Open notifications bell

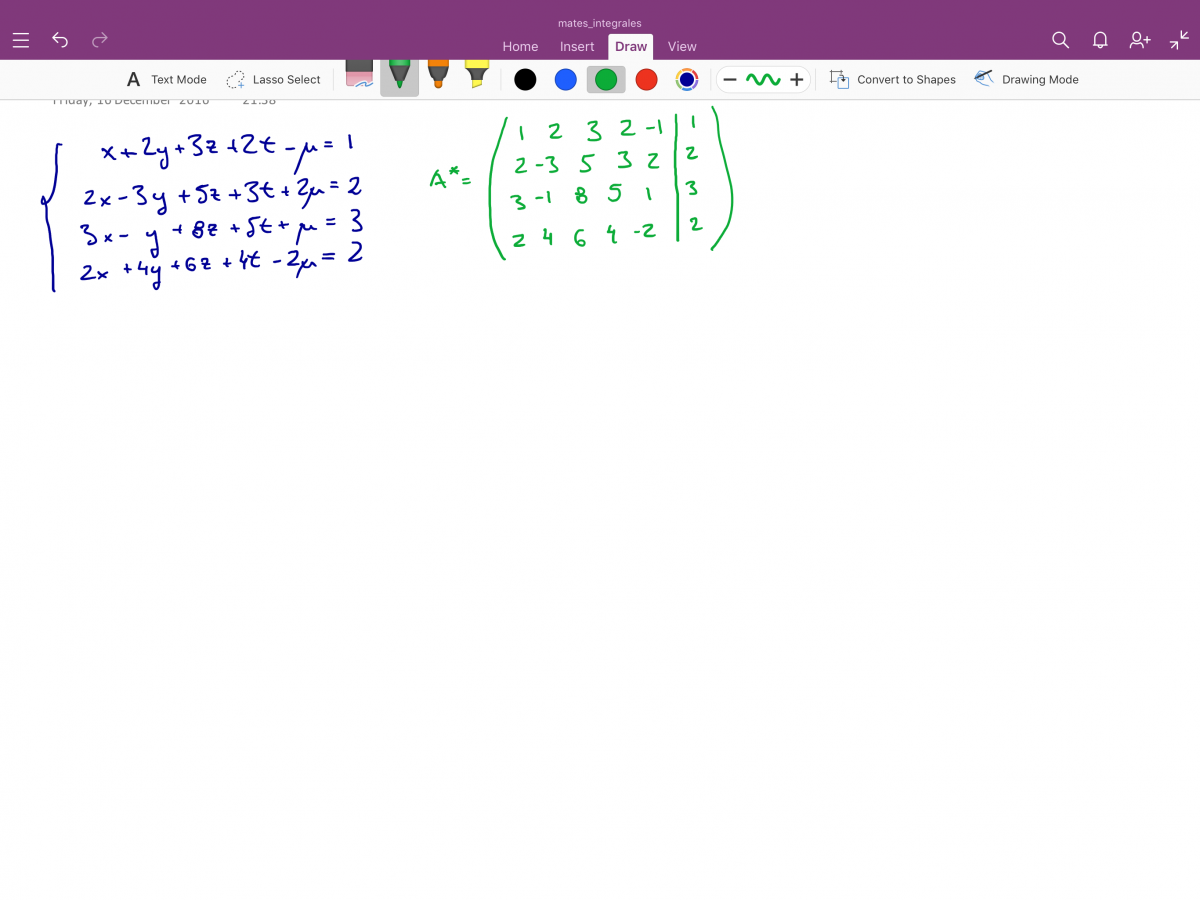pyautogui.click(x=1100, y=40)
